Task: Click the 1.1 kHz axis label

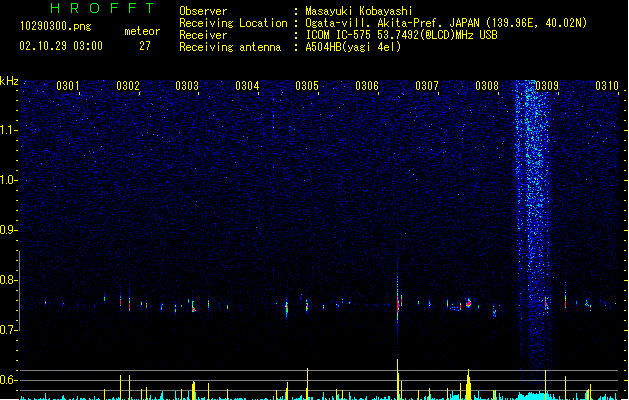Action: pyautogui.click(x=8, y=130)
